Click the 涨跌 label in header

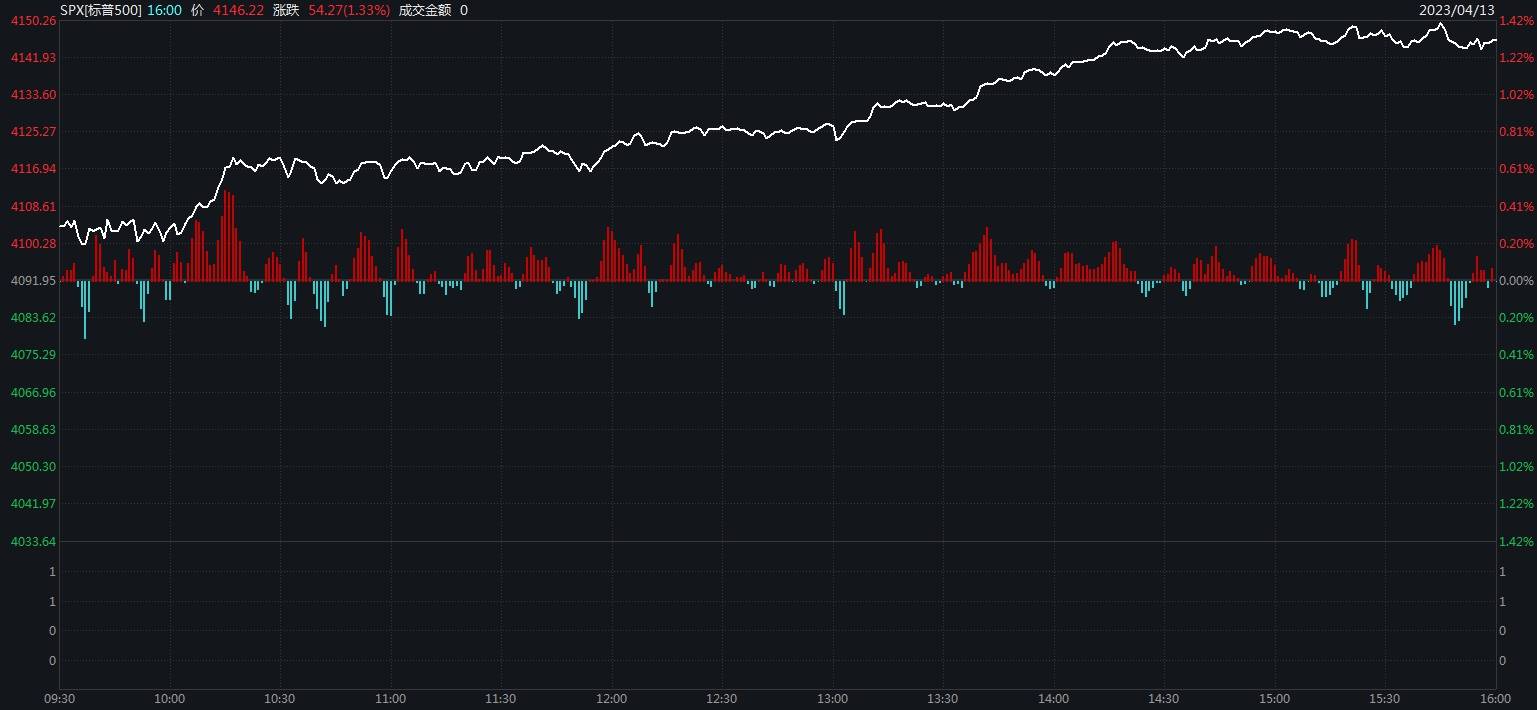(286, 10)
